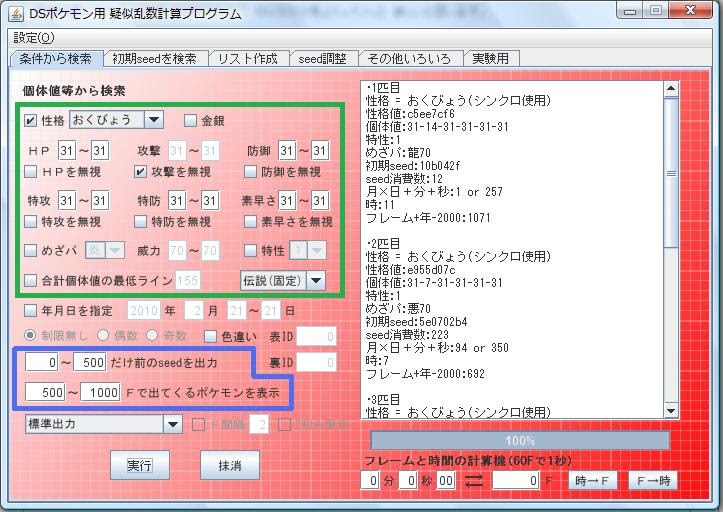Image resolution: width=723 pixels, height=512 pixels.
Task: Click 初期seed:10b042f in results
Action: [x=413, y=166]
